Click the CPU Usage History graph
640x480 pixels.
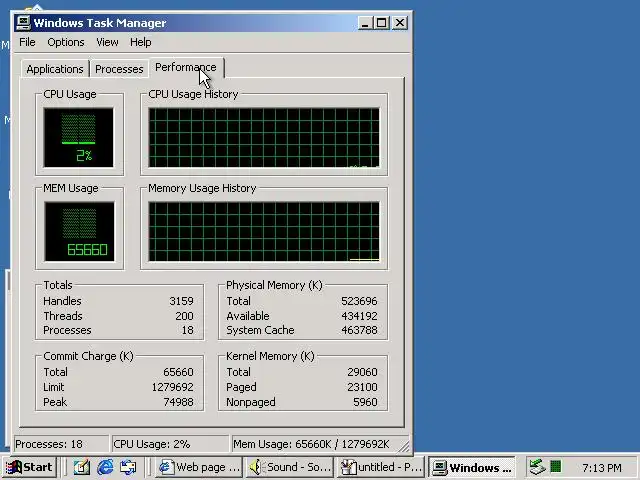264,138
